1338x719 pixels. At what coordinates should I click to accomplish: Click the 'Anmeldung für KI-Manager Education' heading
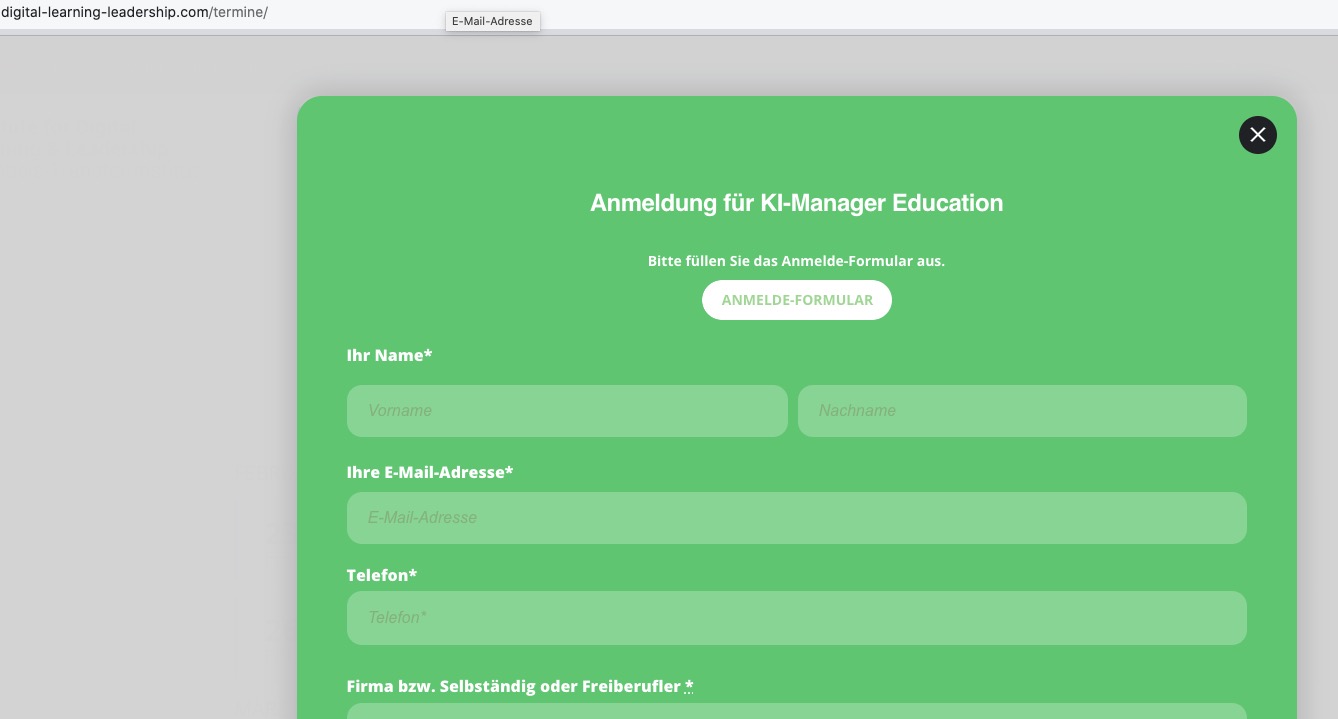[x=796, y=203]
